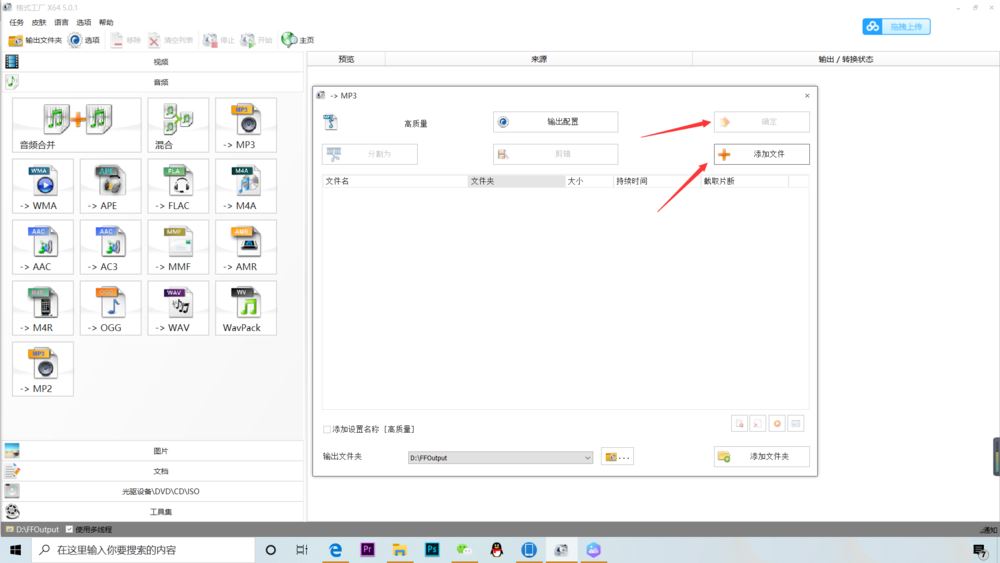
Task: Choose the -> AAC conversion icon
Action: [43, 247]
